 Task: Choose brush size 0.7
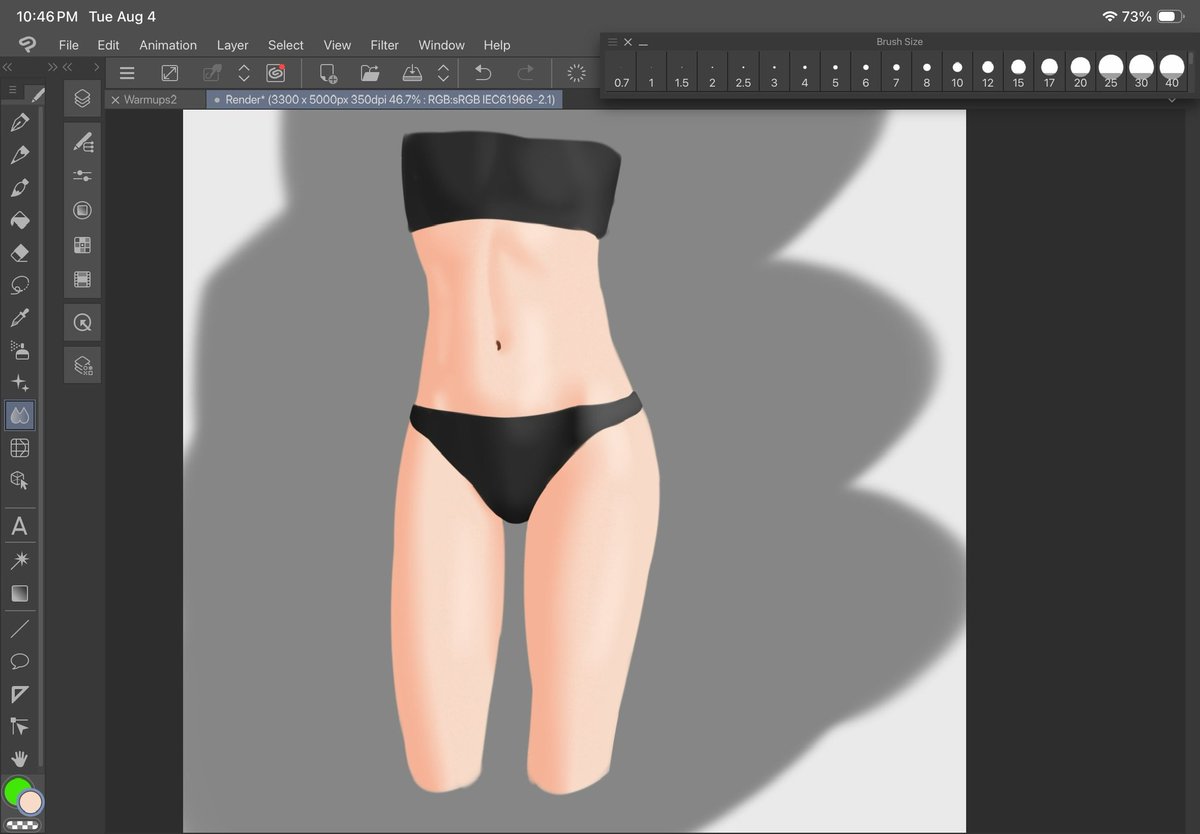(x=621, y=73)
